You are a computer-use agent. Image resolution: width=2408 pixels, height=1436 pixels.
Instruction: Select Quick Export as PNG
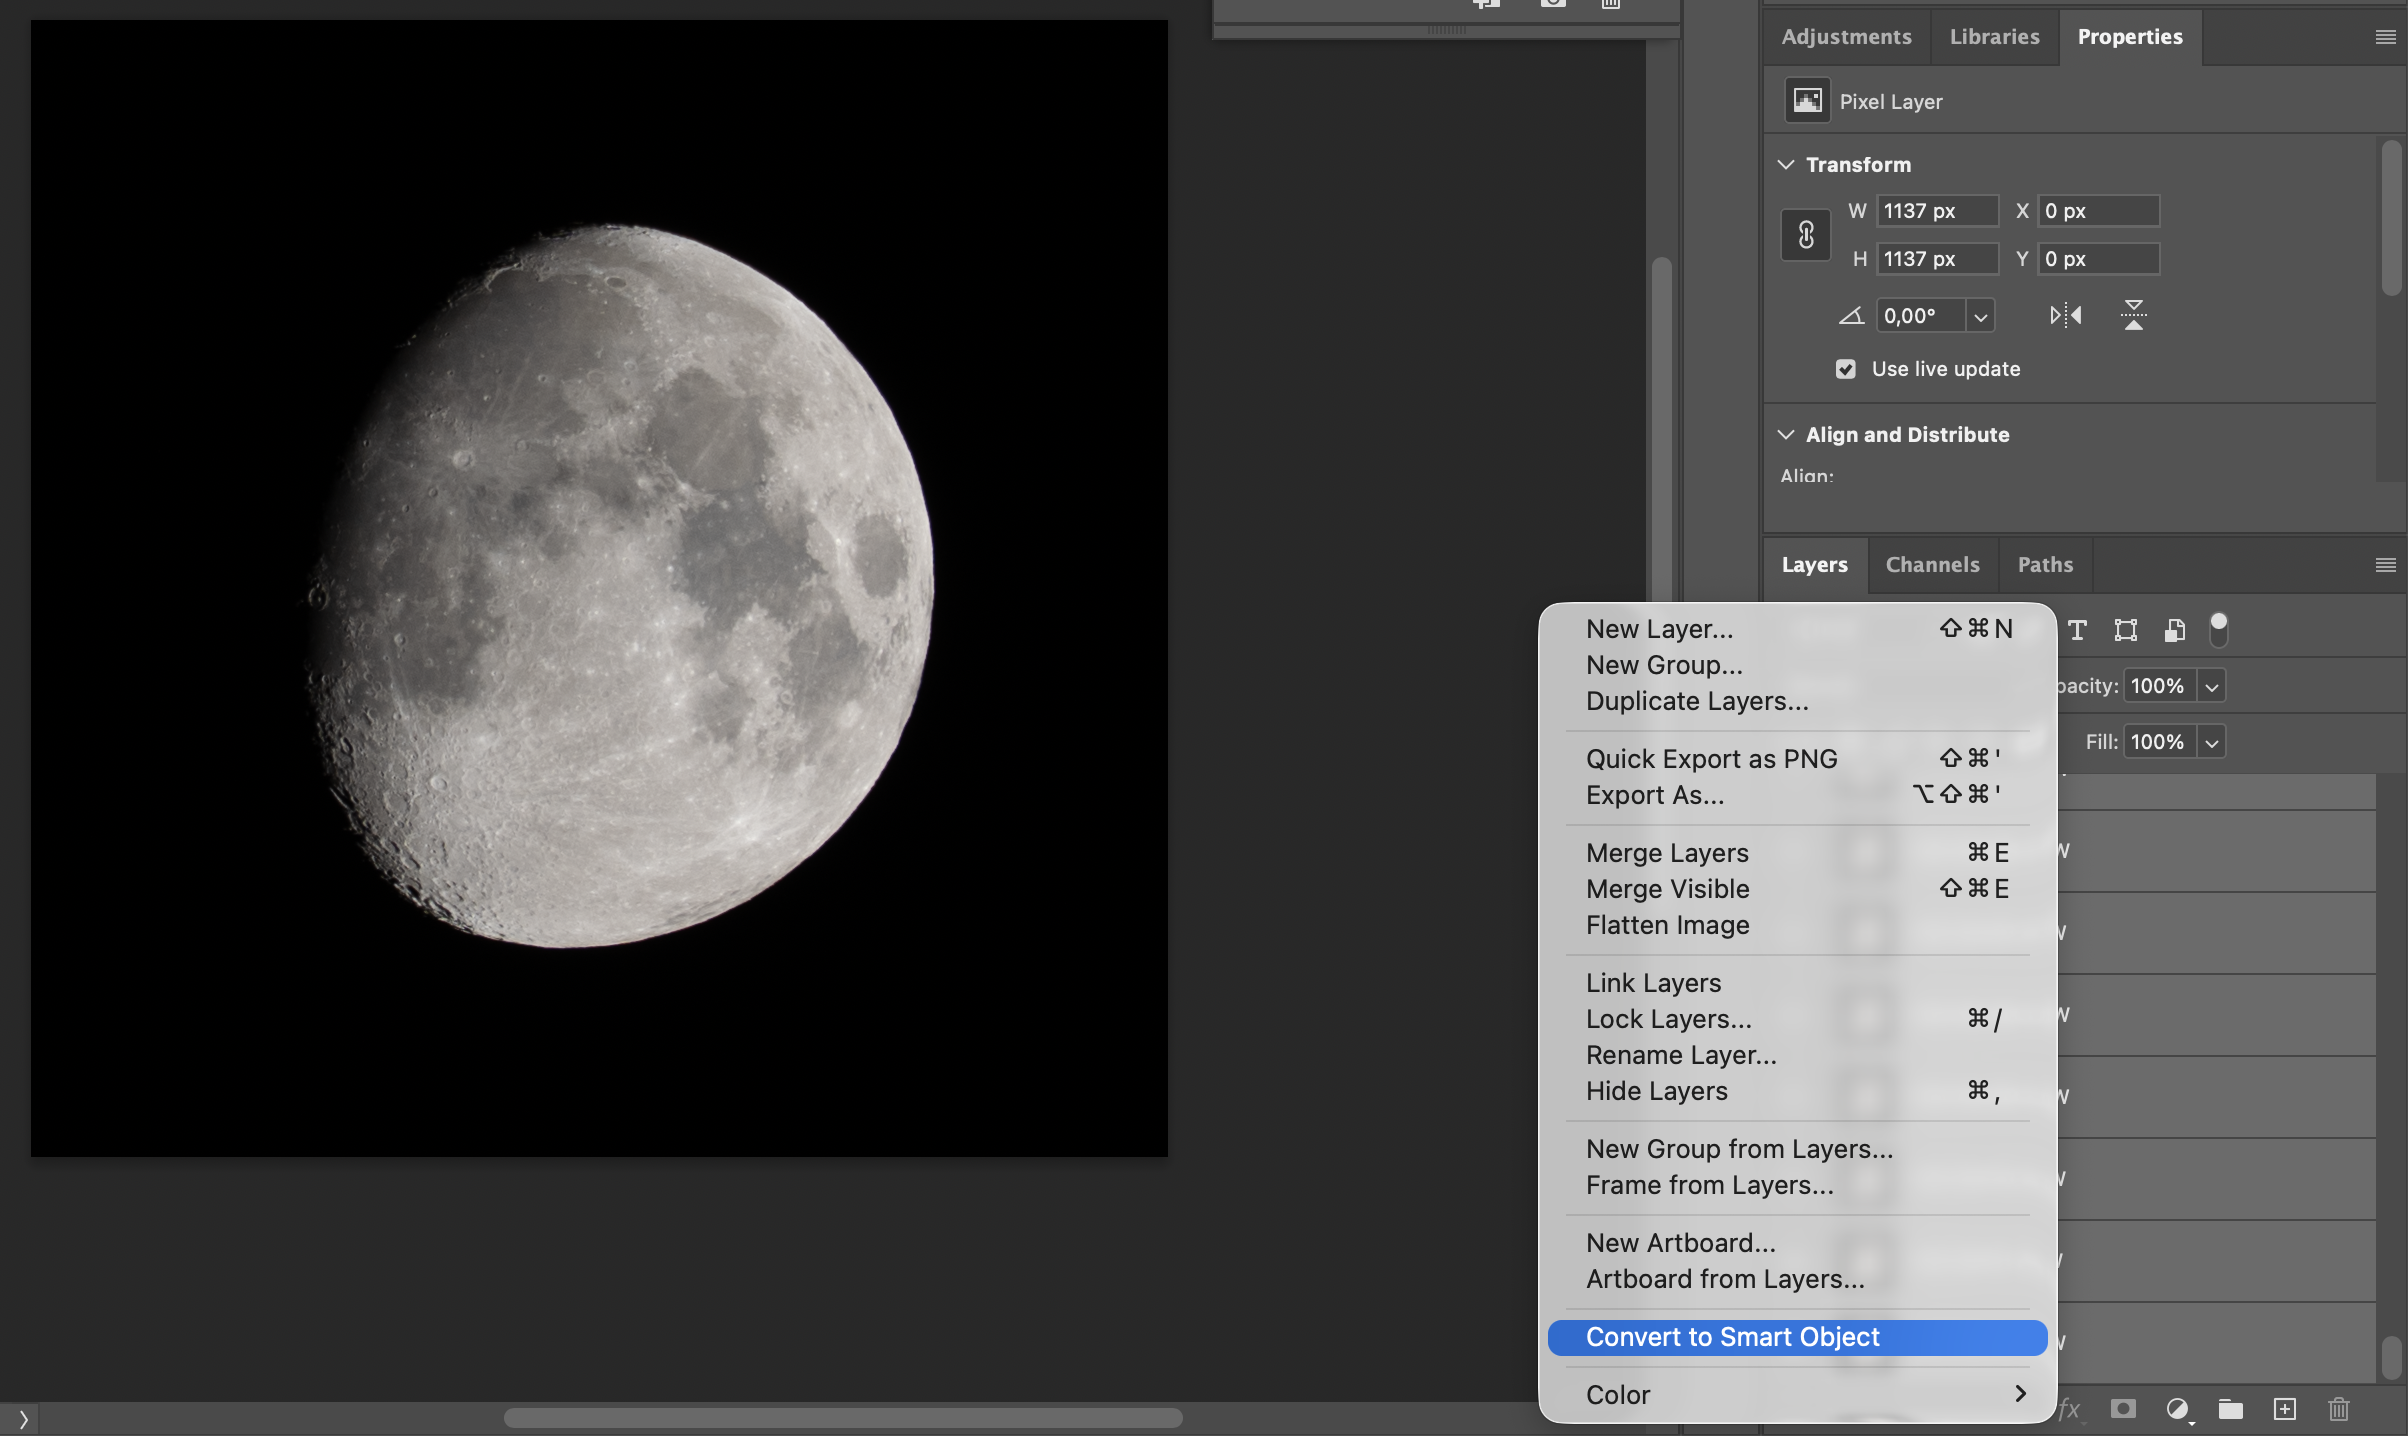(1711, 758)
